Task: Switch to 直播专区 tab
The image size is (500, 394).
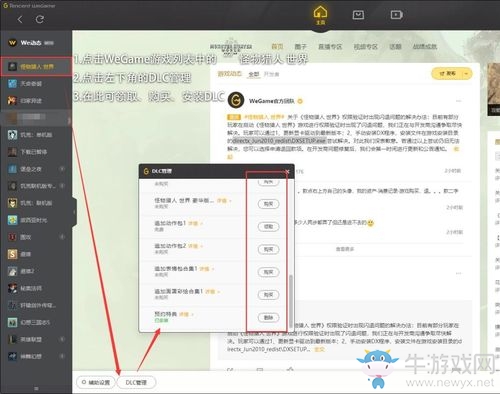Action: 330,46
